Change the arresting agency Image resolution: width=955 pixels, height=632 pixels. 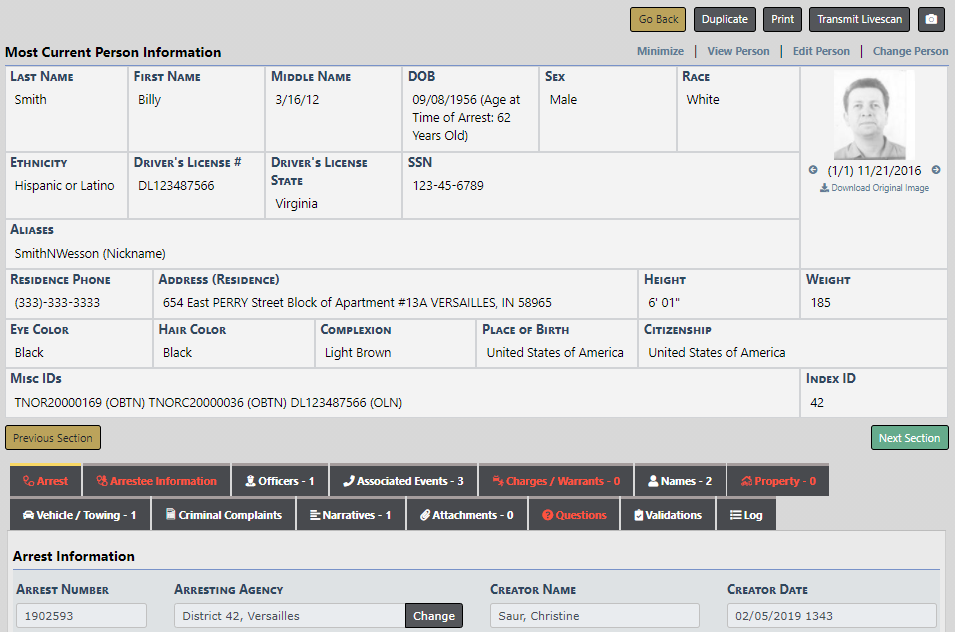(x=434, y=616)
